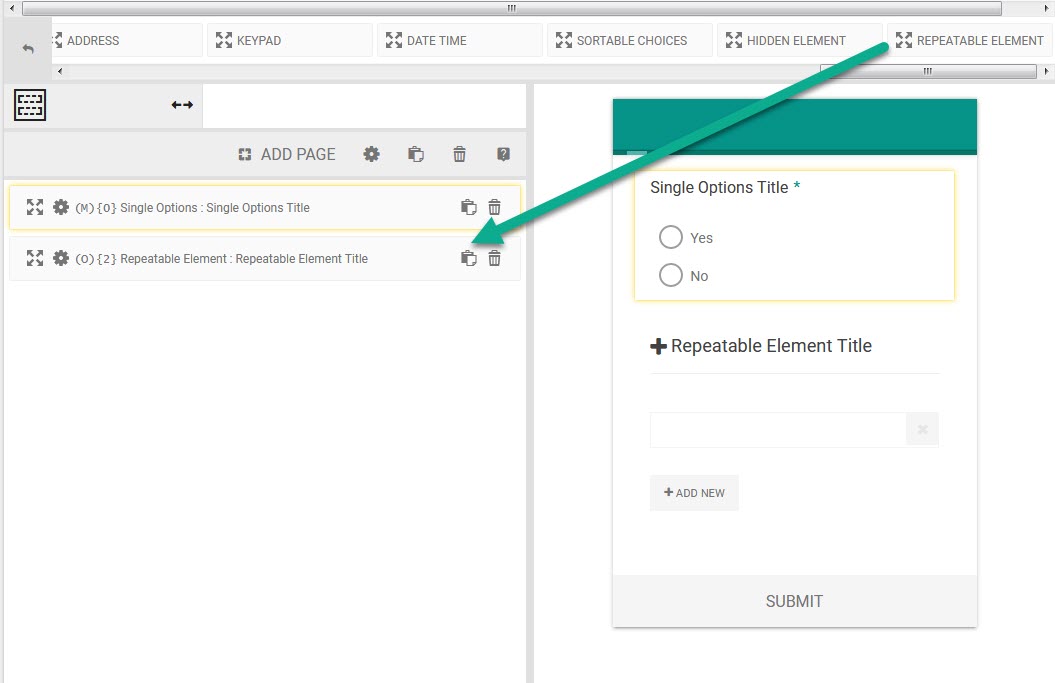Viewport: 1055px width, 683px height.
Task: Select the Single Options Title row text
Action: coord(192,208)
